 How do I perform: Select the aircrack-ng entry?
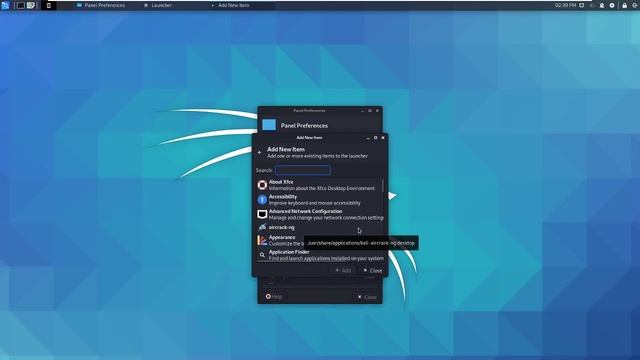tap(320, 227)
